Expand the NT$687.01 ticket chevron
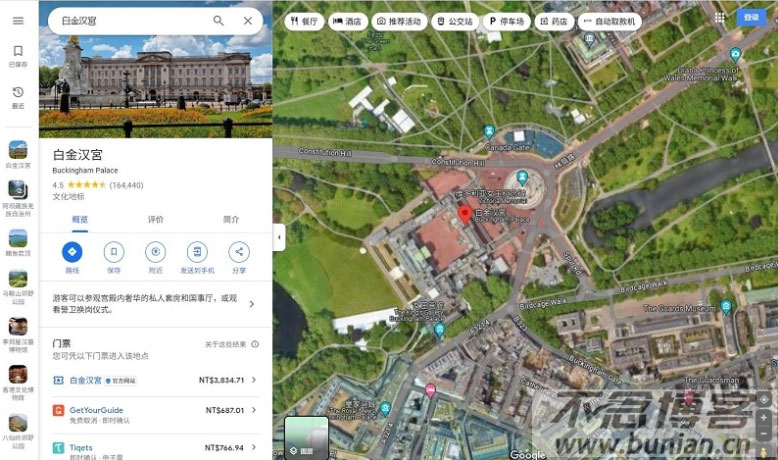 point(254,410)
